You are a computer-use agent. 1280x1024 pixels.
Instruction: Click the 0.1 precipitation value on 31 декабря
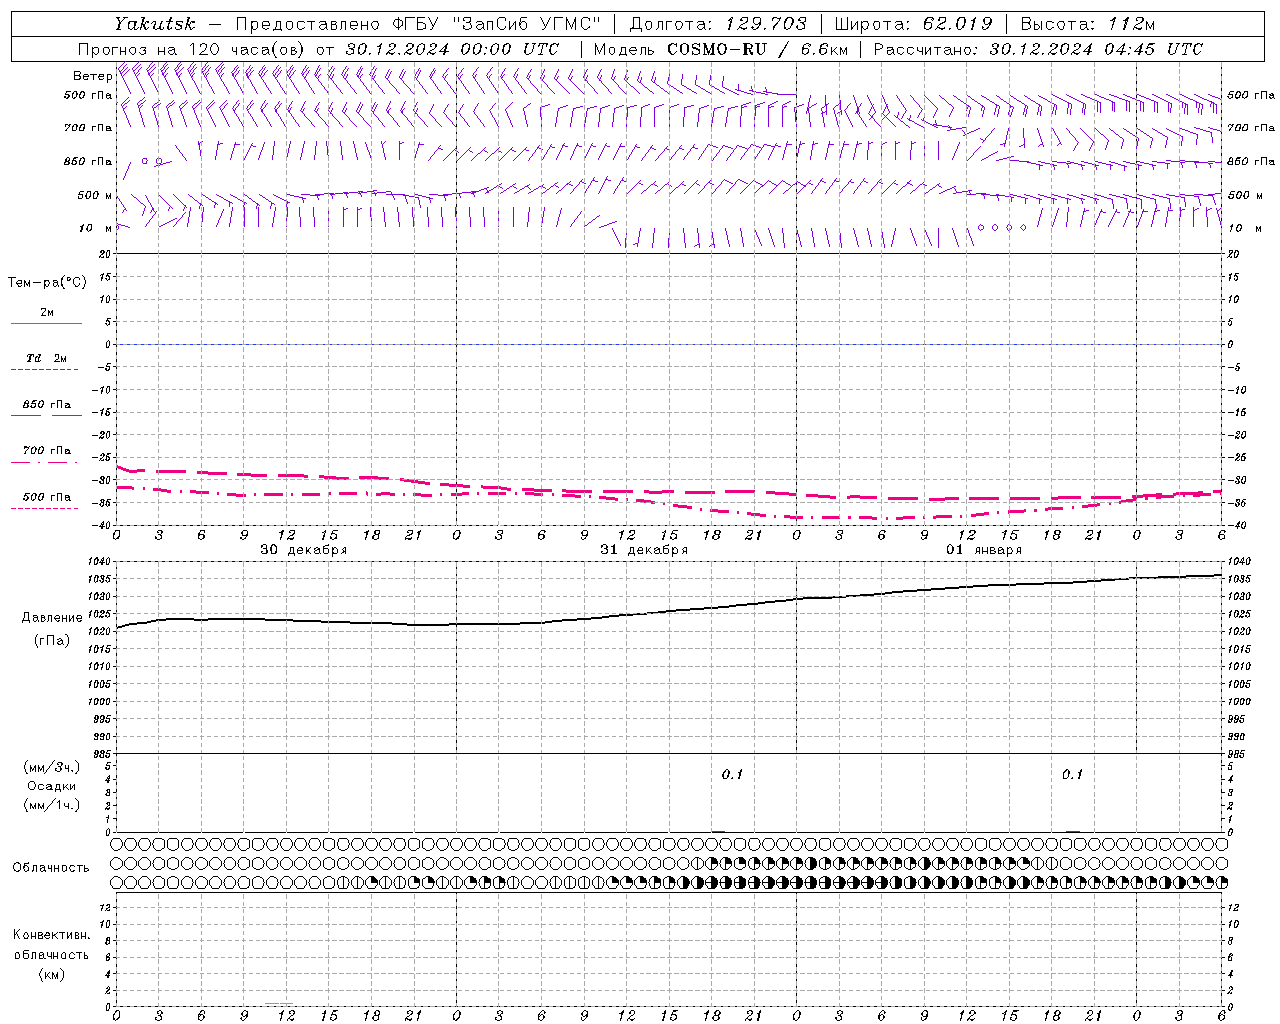tap(733, 774)
